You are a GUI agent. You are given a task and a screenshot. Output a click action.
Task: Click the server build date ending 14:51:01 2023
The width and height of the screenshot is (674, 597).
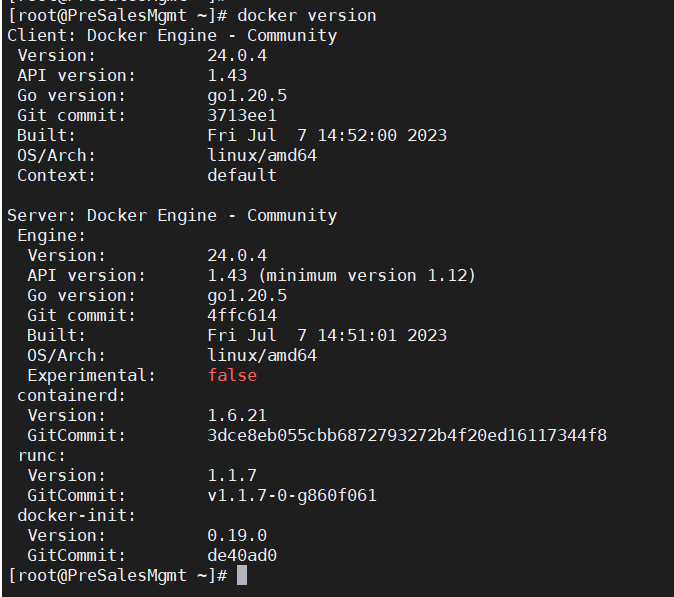click(x=327, y=335)
